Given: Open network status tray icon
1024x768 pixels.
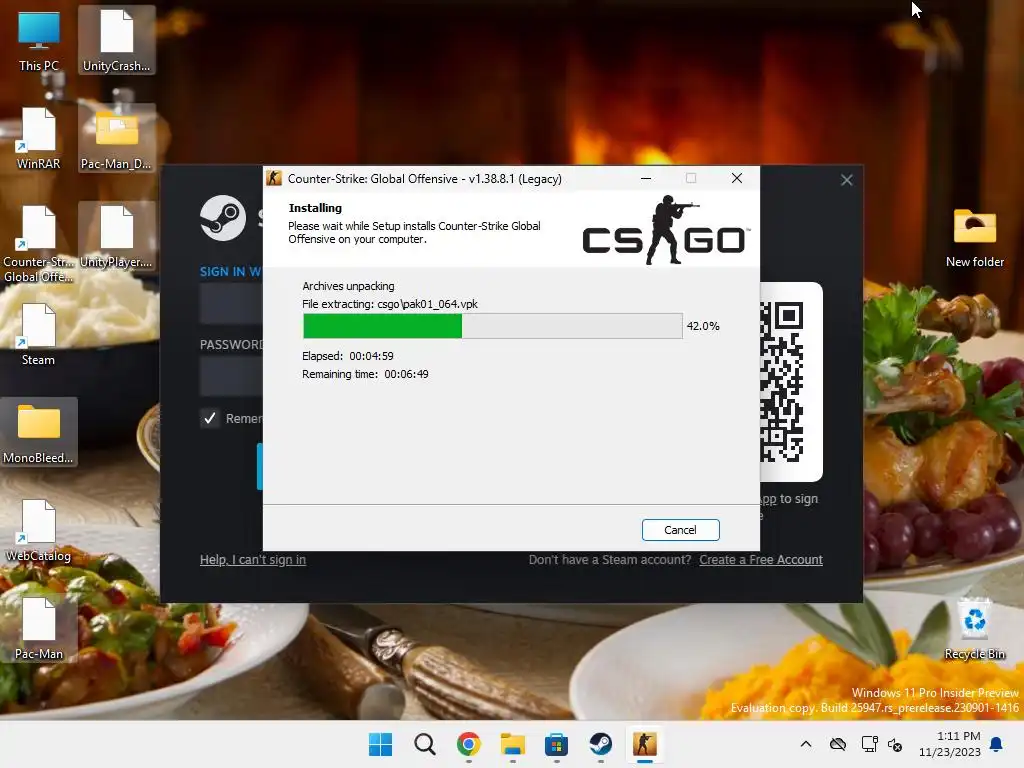Looking at the screenshot, I should 869,744.
